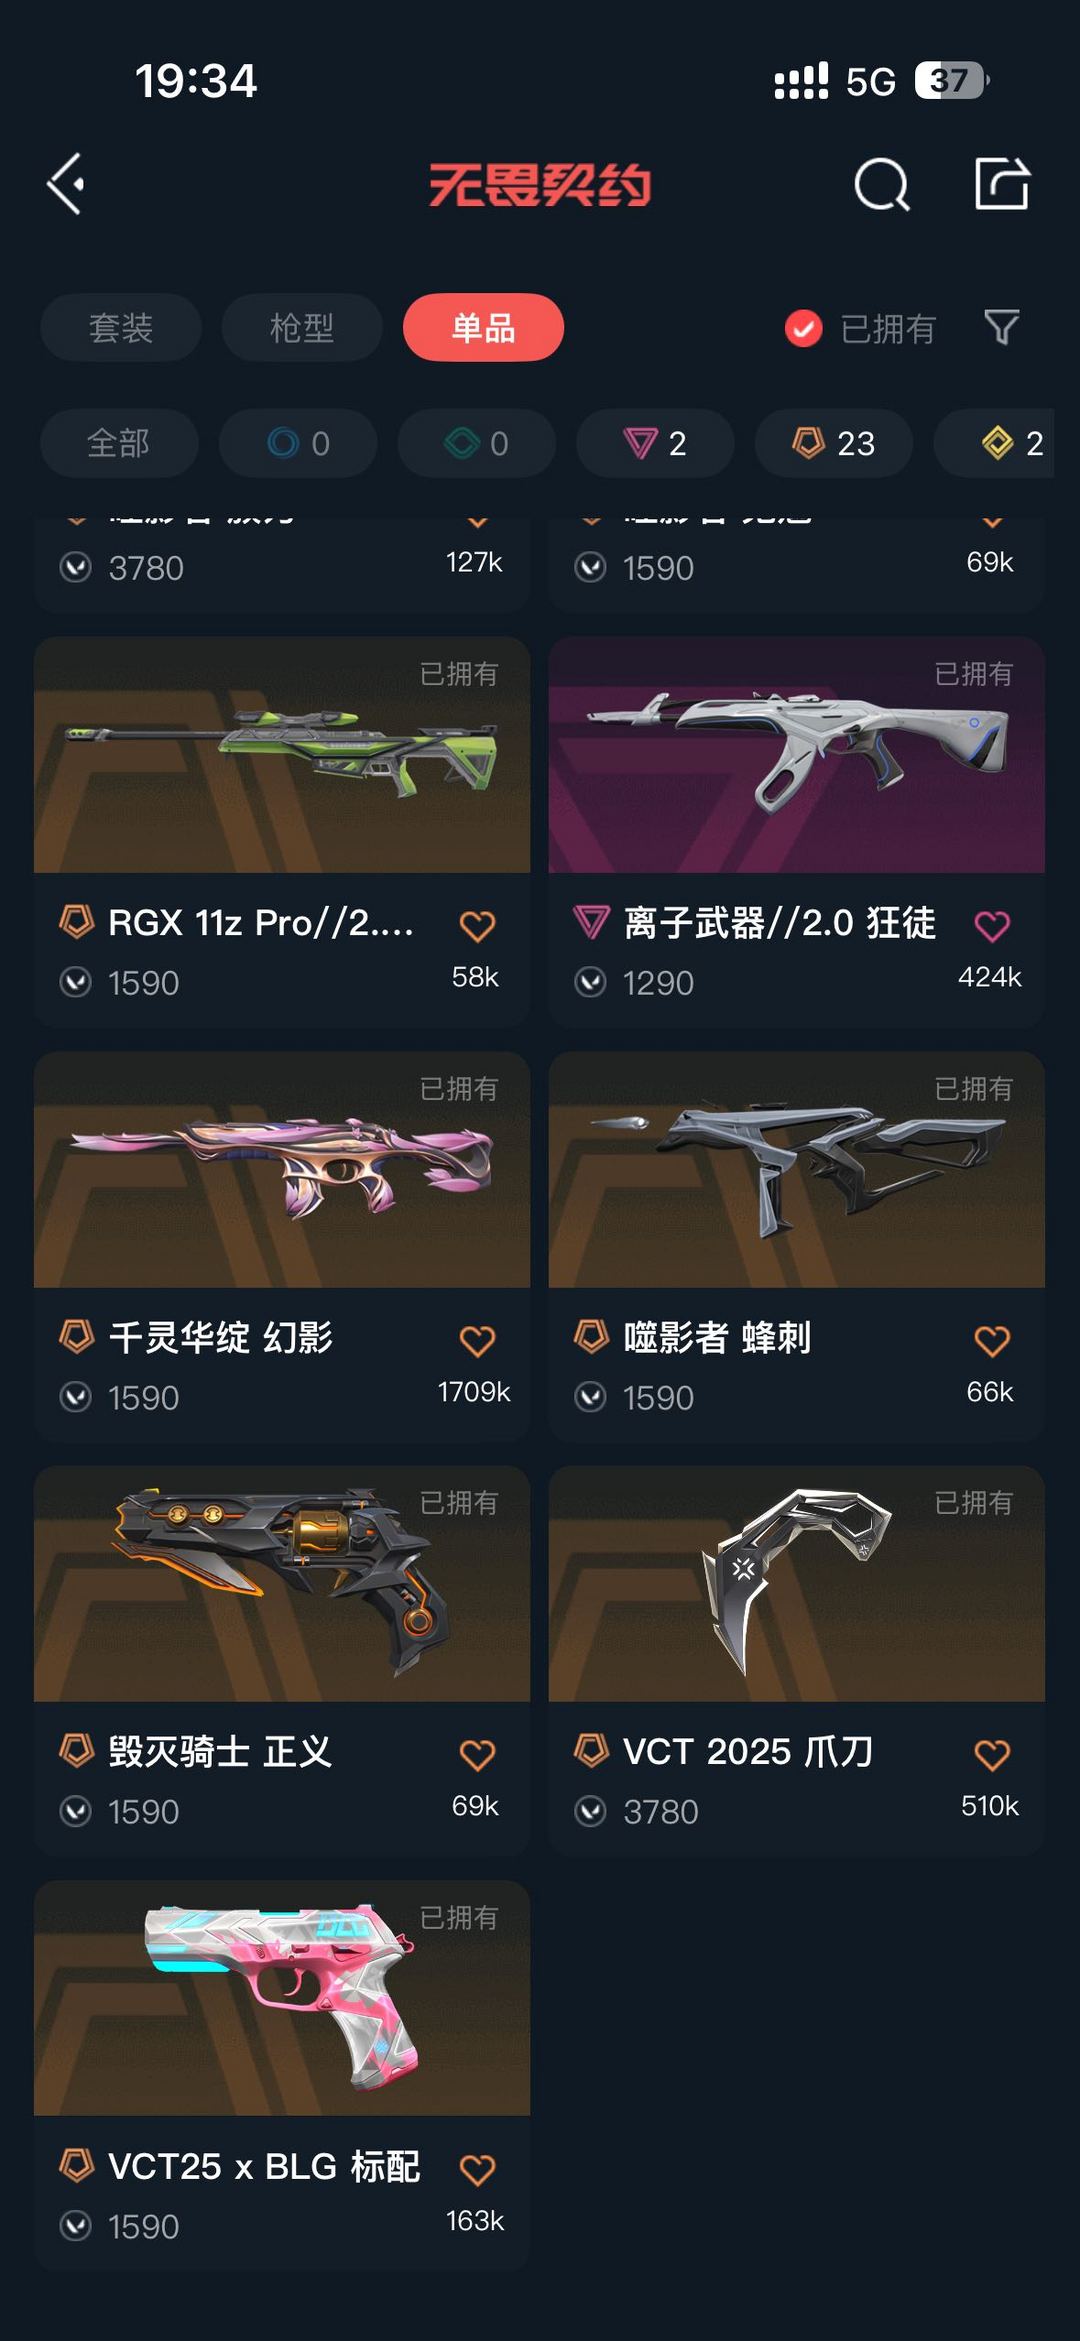1080x2341 pixels.
Task: Switch to the 枪型 tab
Action: (x=302, y=327)
